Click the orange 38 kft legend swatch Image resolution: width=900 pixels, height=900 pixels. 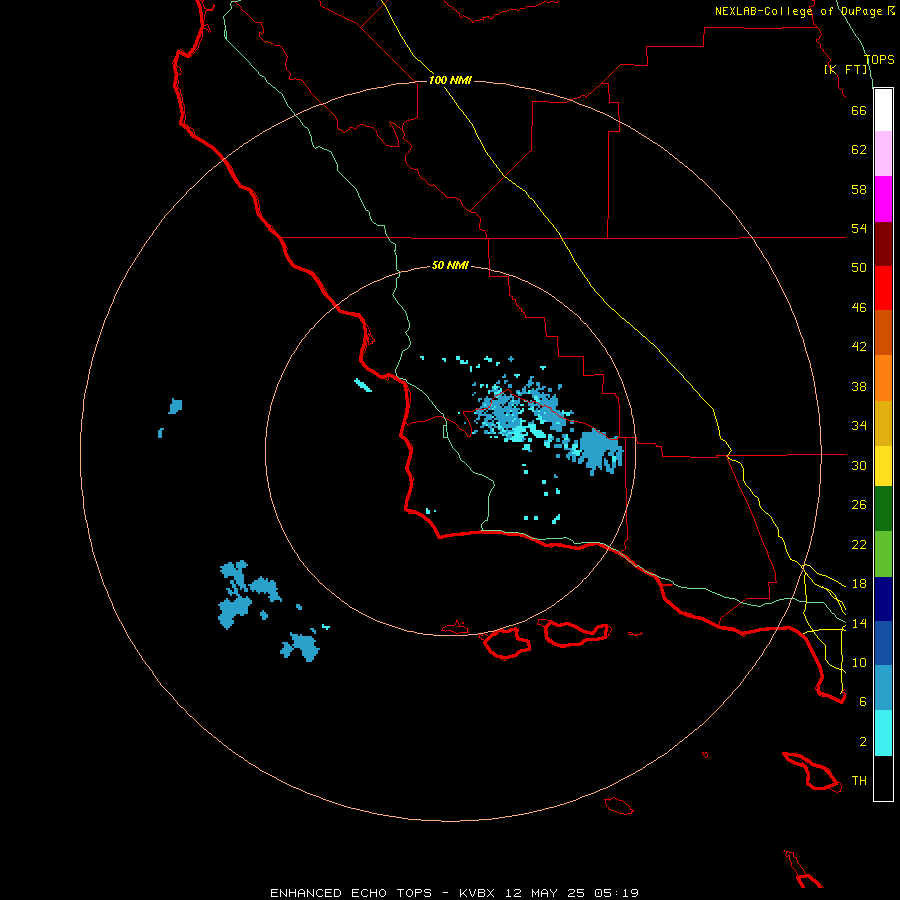pos(883,378)
